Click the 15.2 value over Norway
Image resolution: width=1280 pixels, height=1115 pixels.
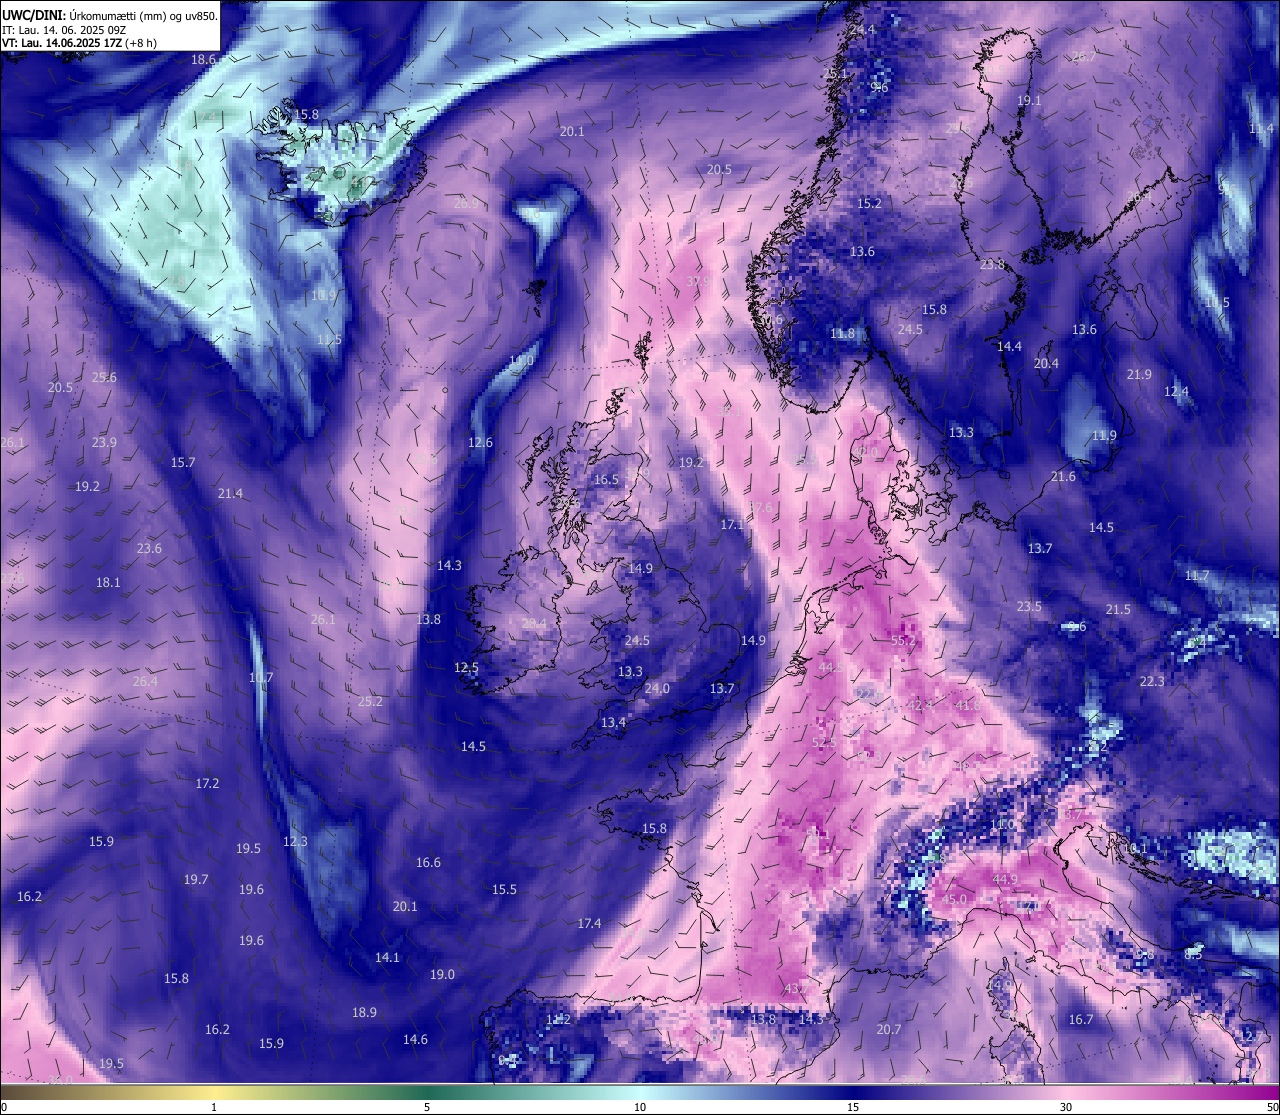(x=869, y=203)
